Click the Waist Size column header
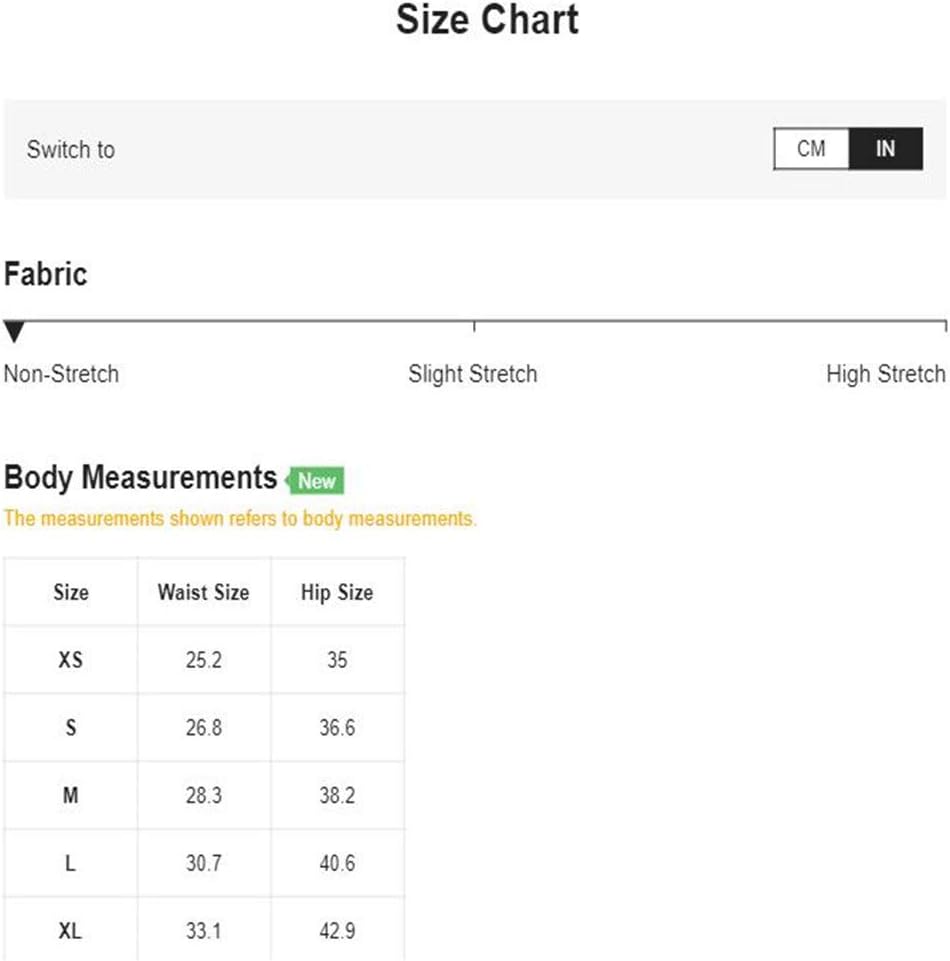 203,592
